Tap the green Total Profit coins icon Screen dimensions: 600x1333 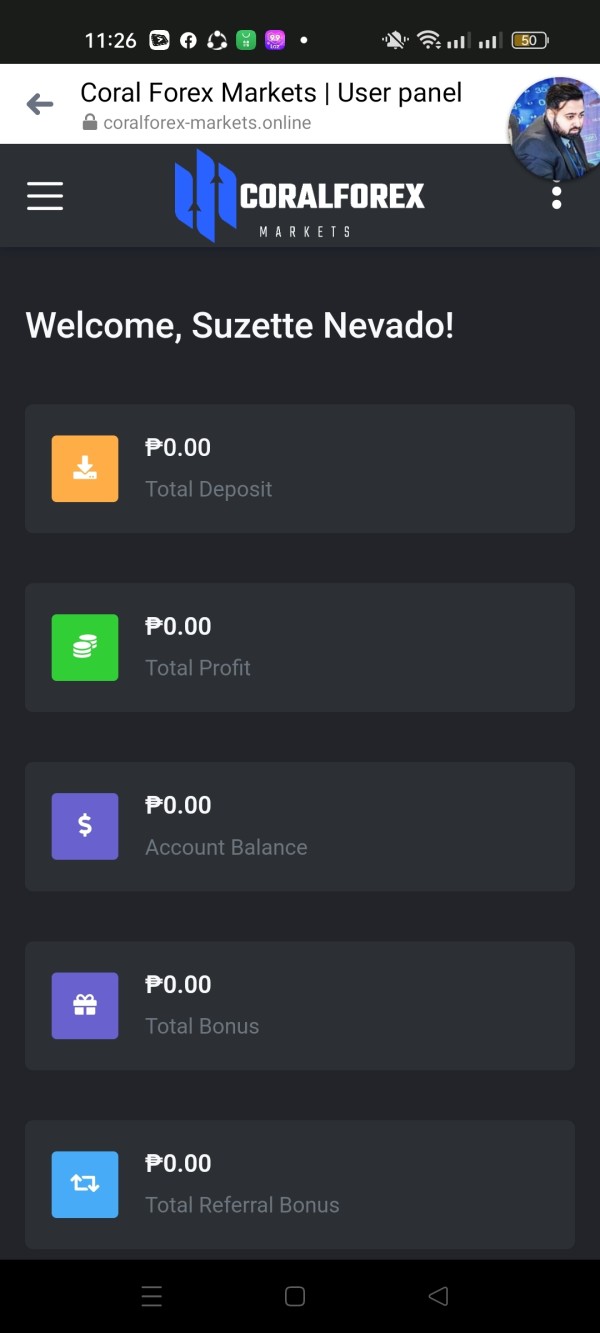(85, 647)
